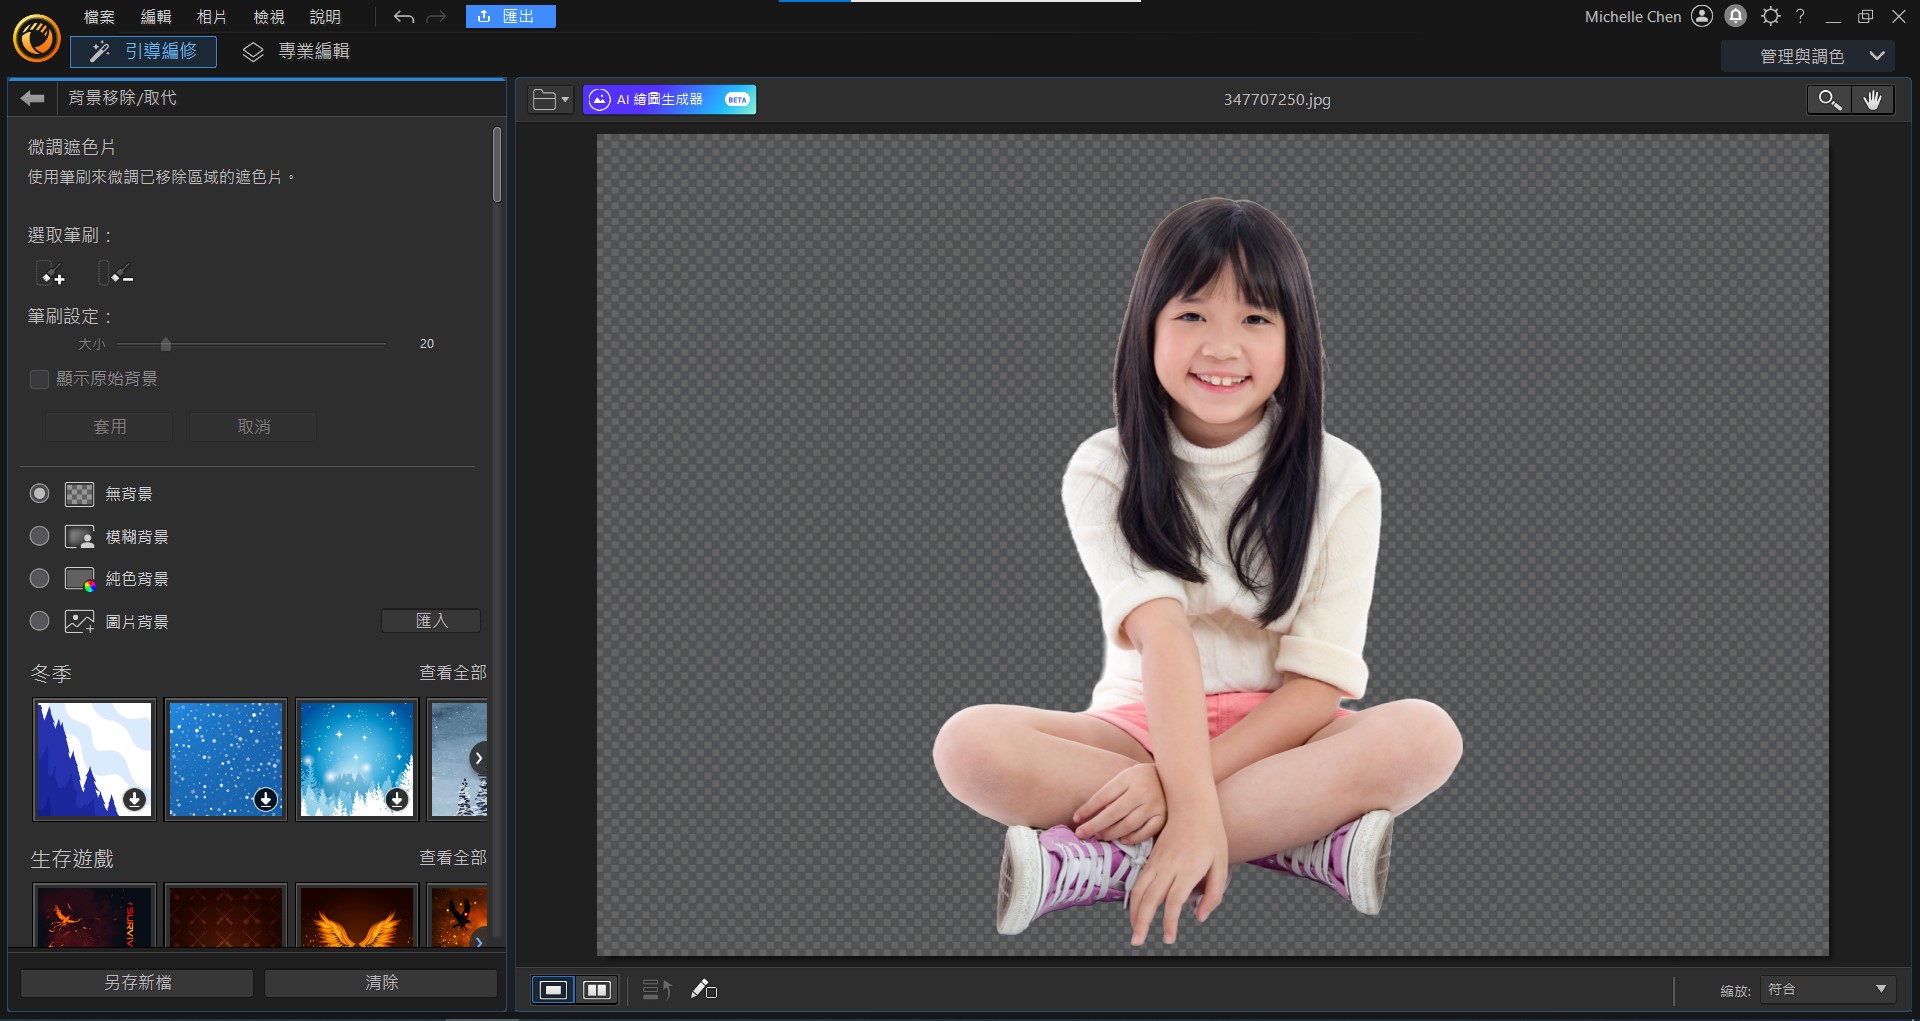Click the PhotoDirector logo icon

click(x=37, y=38)
